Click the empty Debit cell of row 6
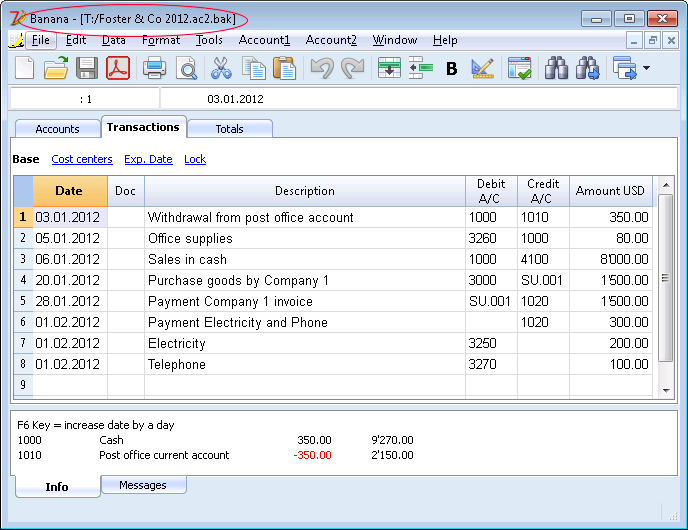 point(491,322)
